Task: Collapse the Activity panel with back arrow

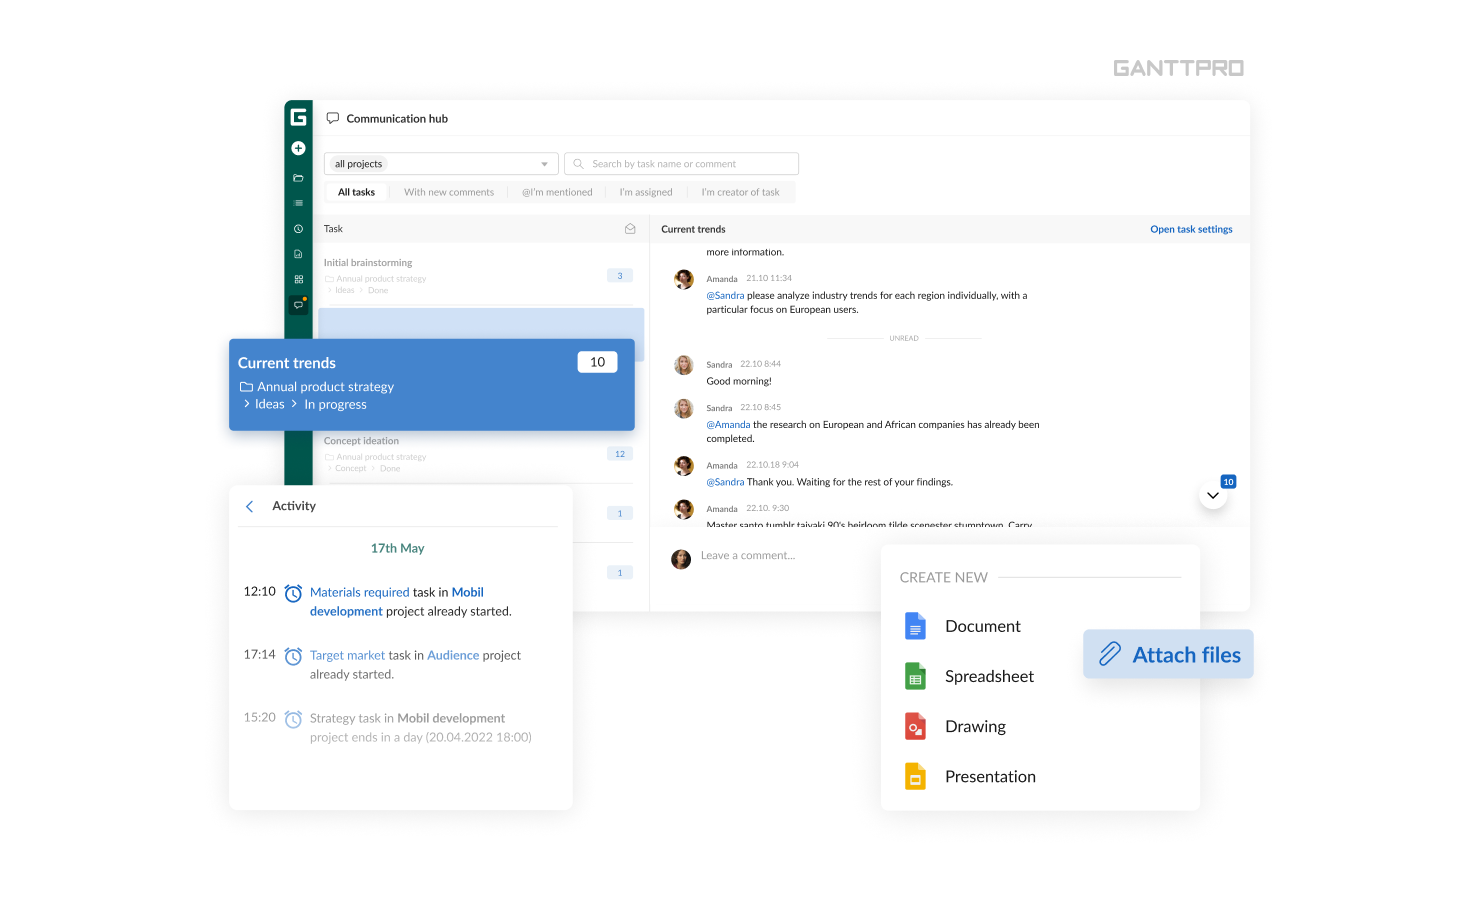Action: (x=249, y=506)
